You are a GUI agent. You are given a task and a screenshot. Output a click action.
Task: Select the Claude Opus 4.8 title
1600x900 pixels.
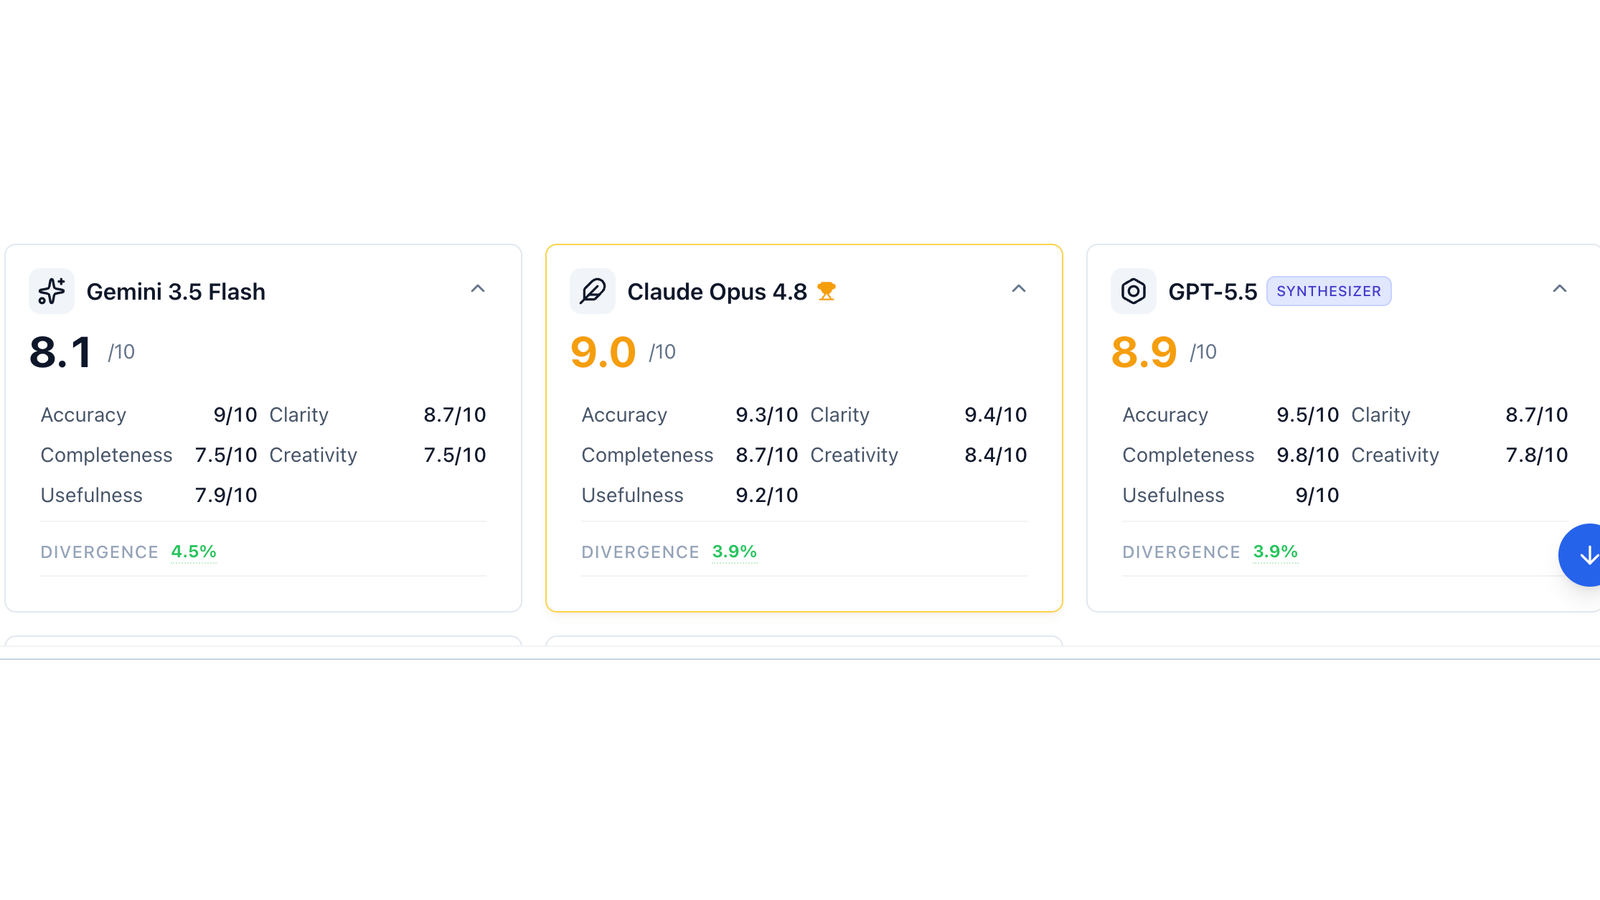pos(717,292)
